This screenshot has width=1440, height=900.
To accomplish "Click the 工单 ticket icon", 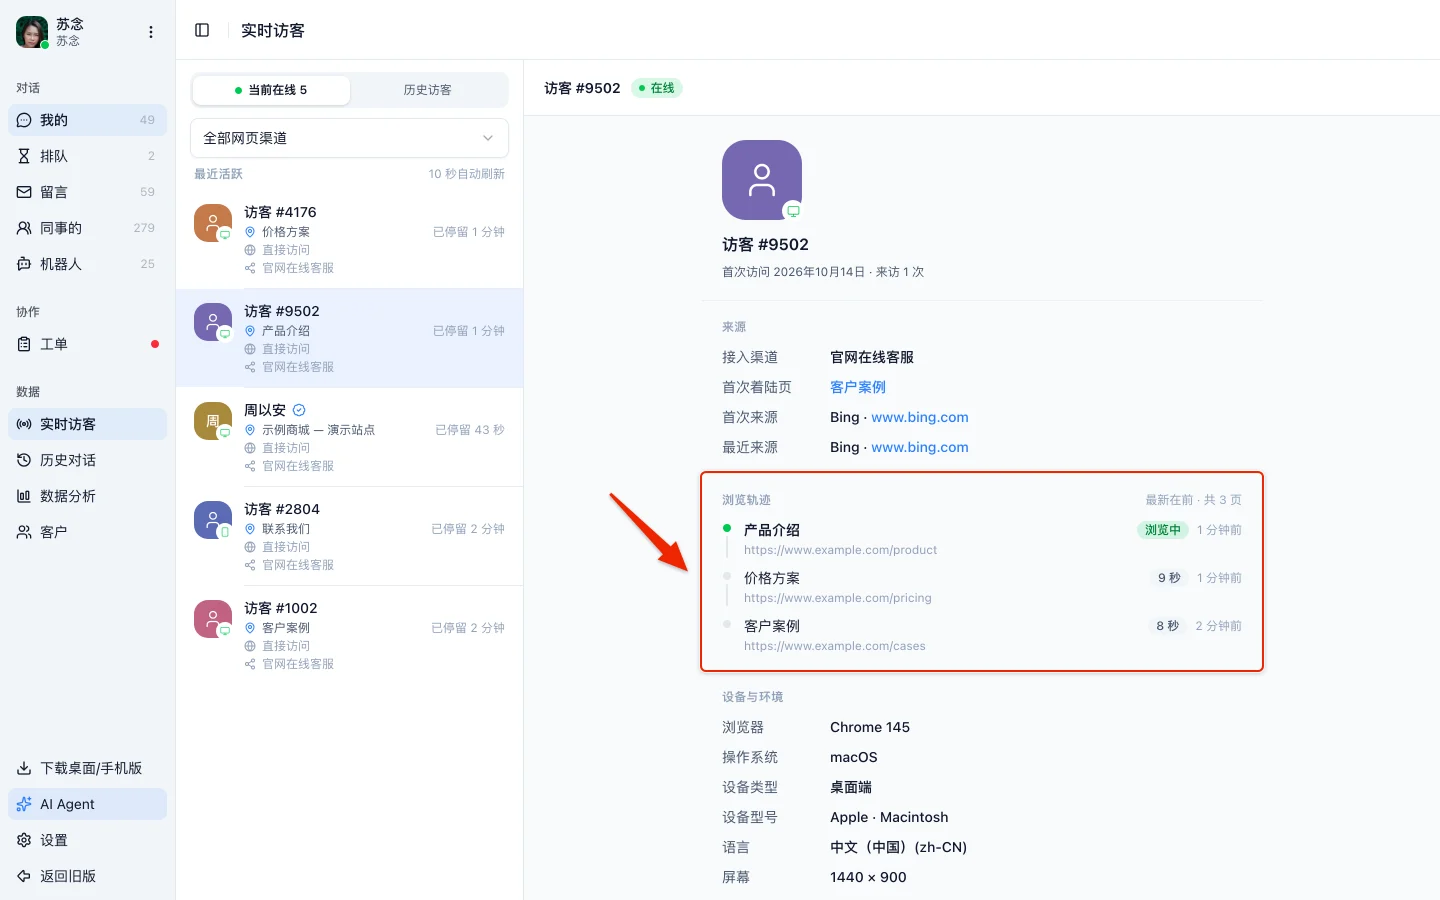I will pos(24,344).
